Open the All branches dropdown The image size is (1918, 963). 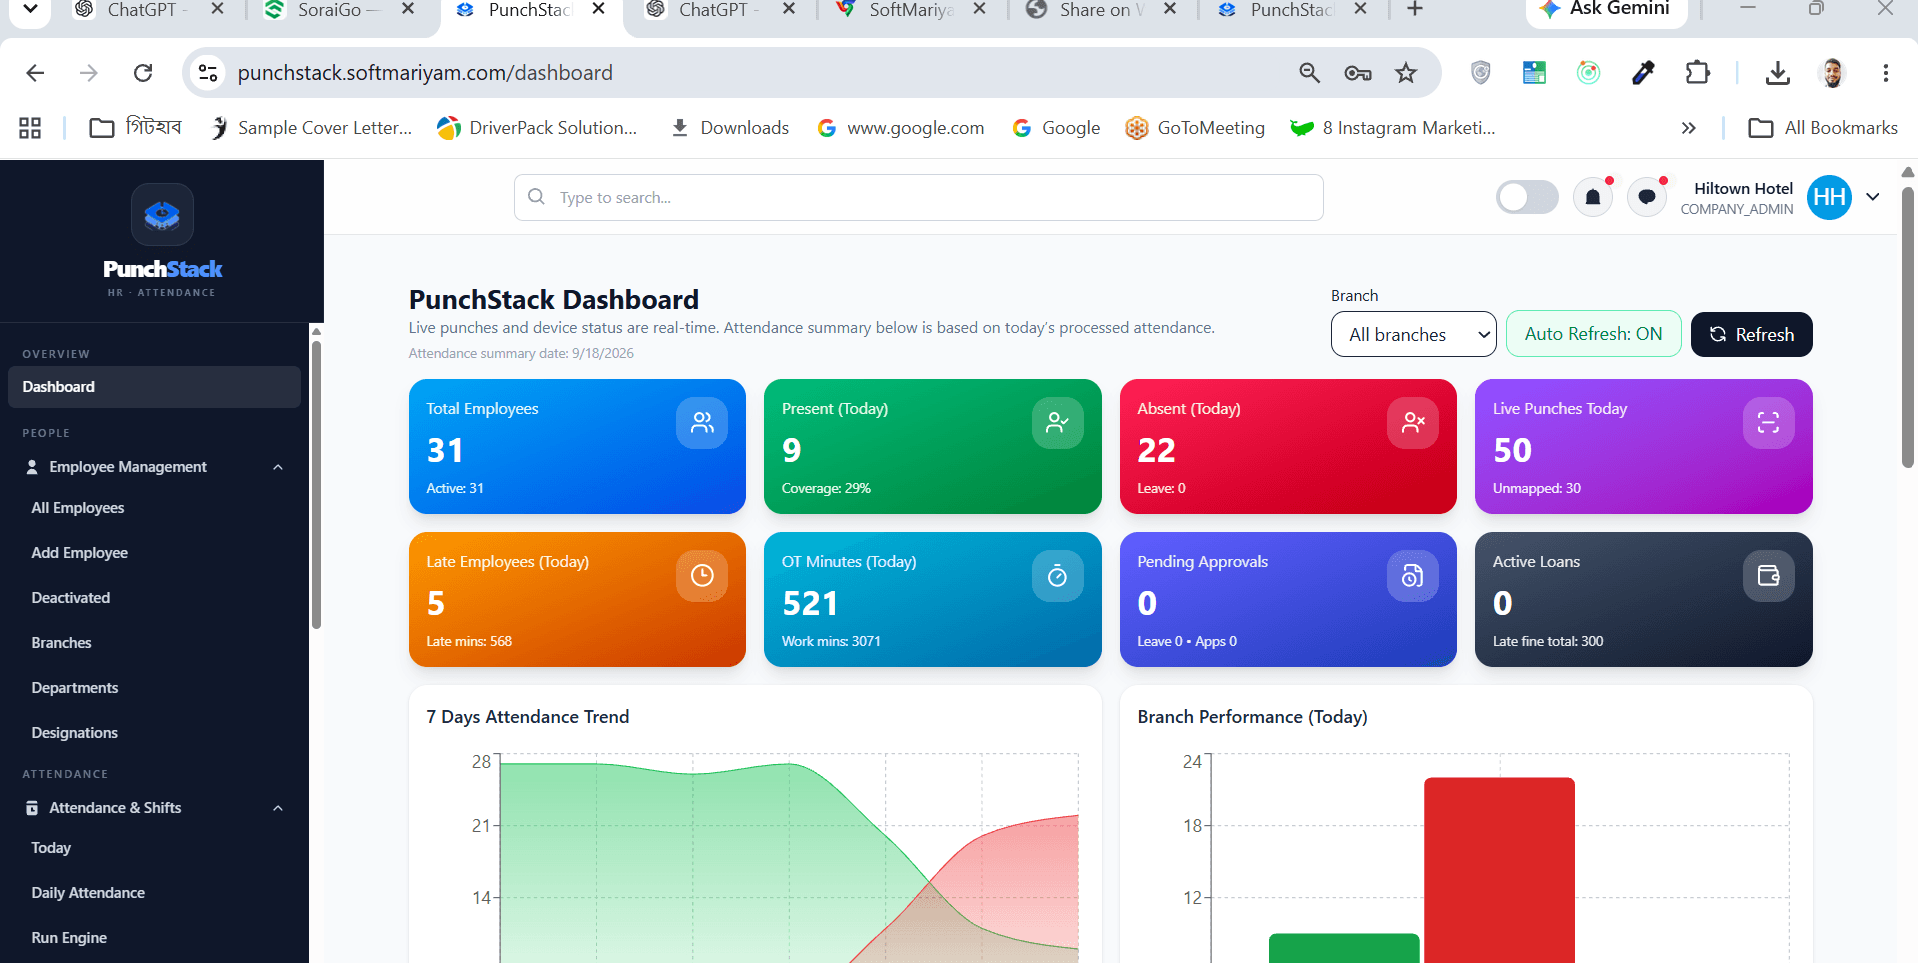coord(1413,334)
